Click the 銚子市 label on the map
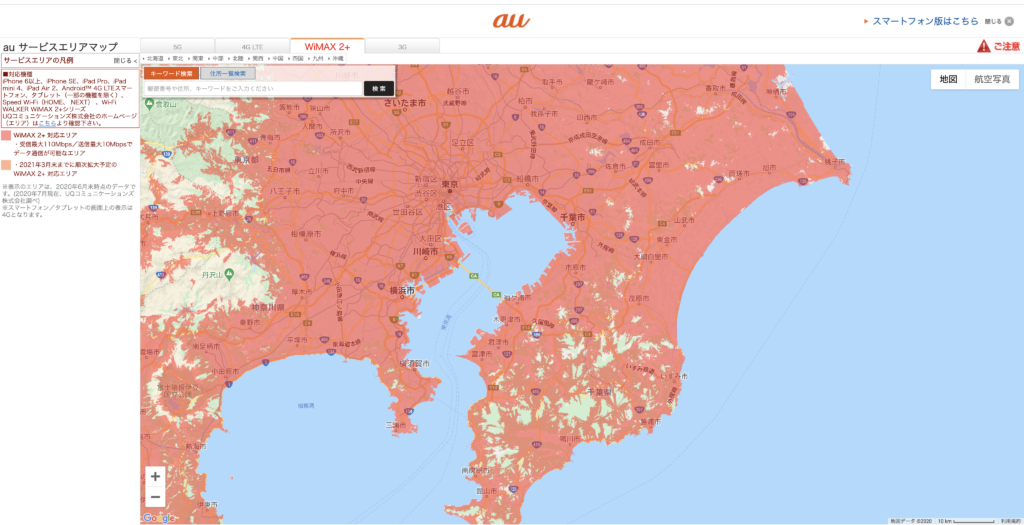 point(835,161)
